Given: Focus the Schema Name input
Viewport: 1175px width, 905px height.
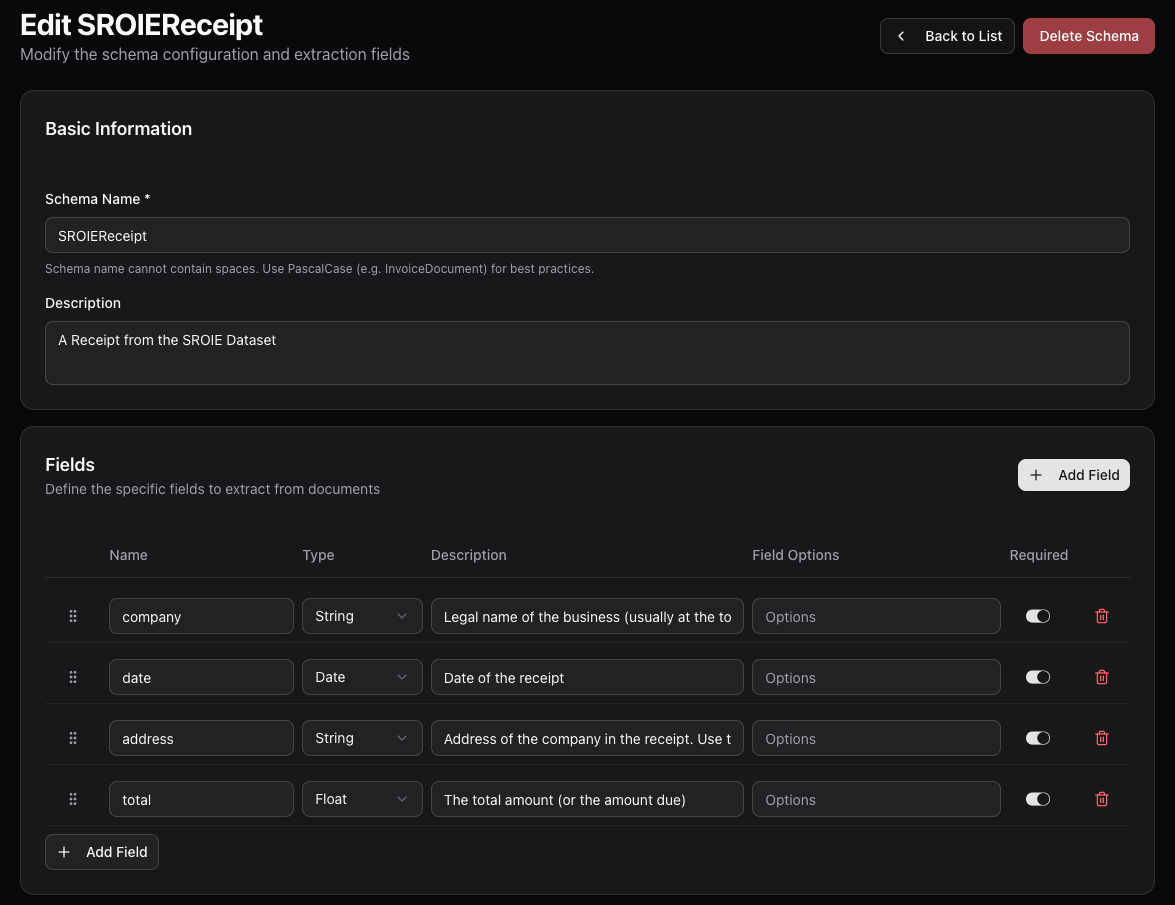Looking at the screenshot, I should 587,235.
